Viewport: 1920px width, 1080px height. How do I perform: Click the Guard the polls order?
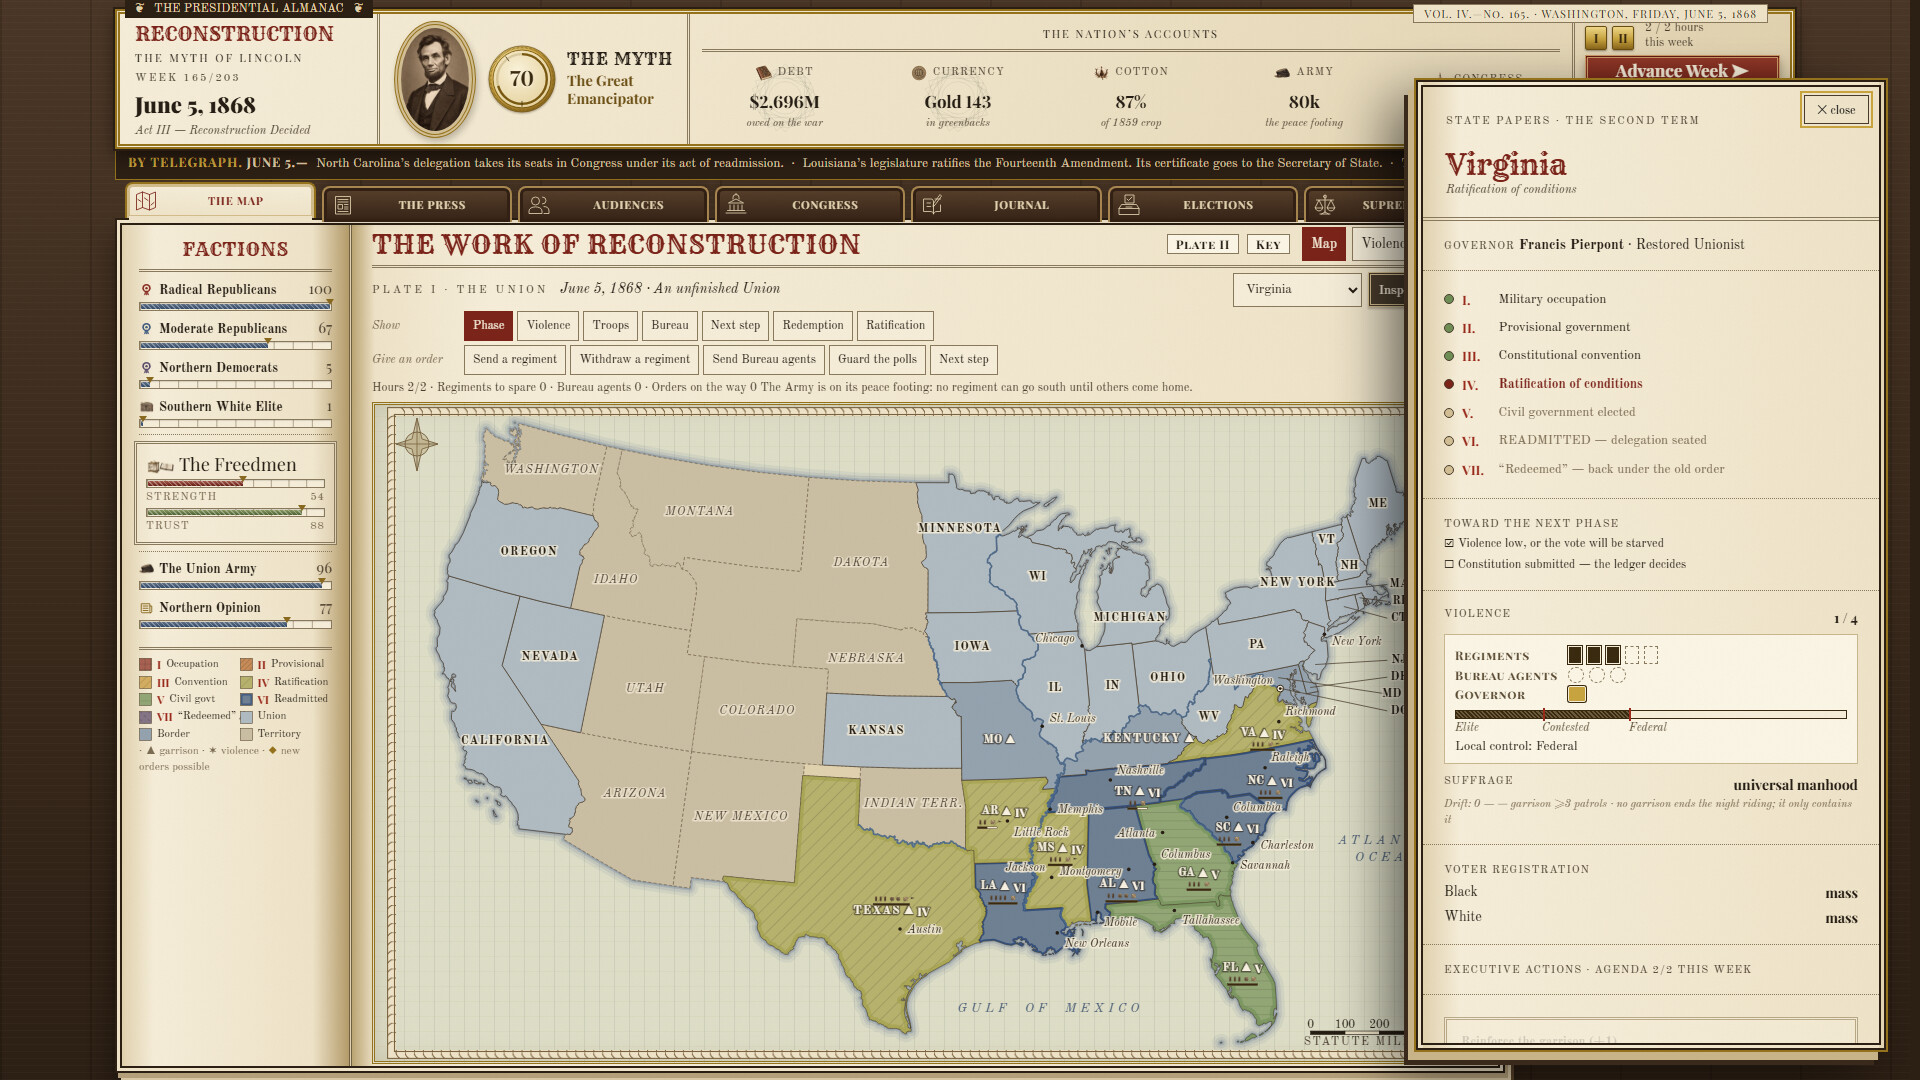pyautogui.click(x=877, y=359)
